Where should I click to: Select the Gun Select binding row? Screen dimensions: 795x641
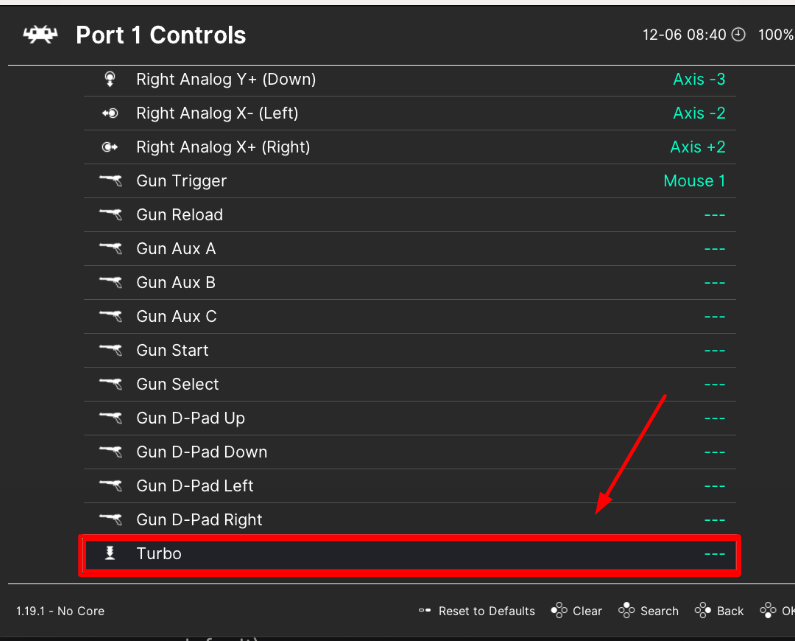click(x=410, y=384)
